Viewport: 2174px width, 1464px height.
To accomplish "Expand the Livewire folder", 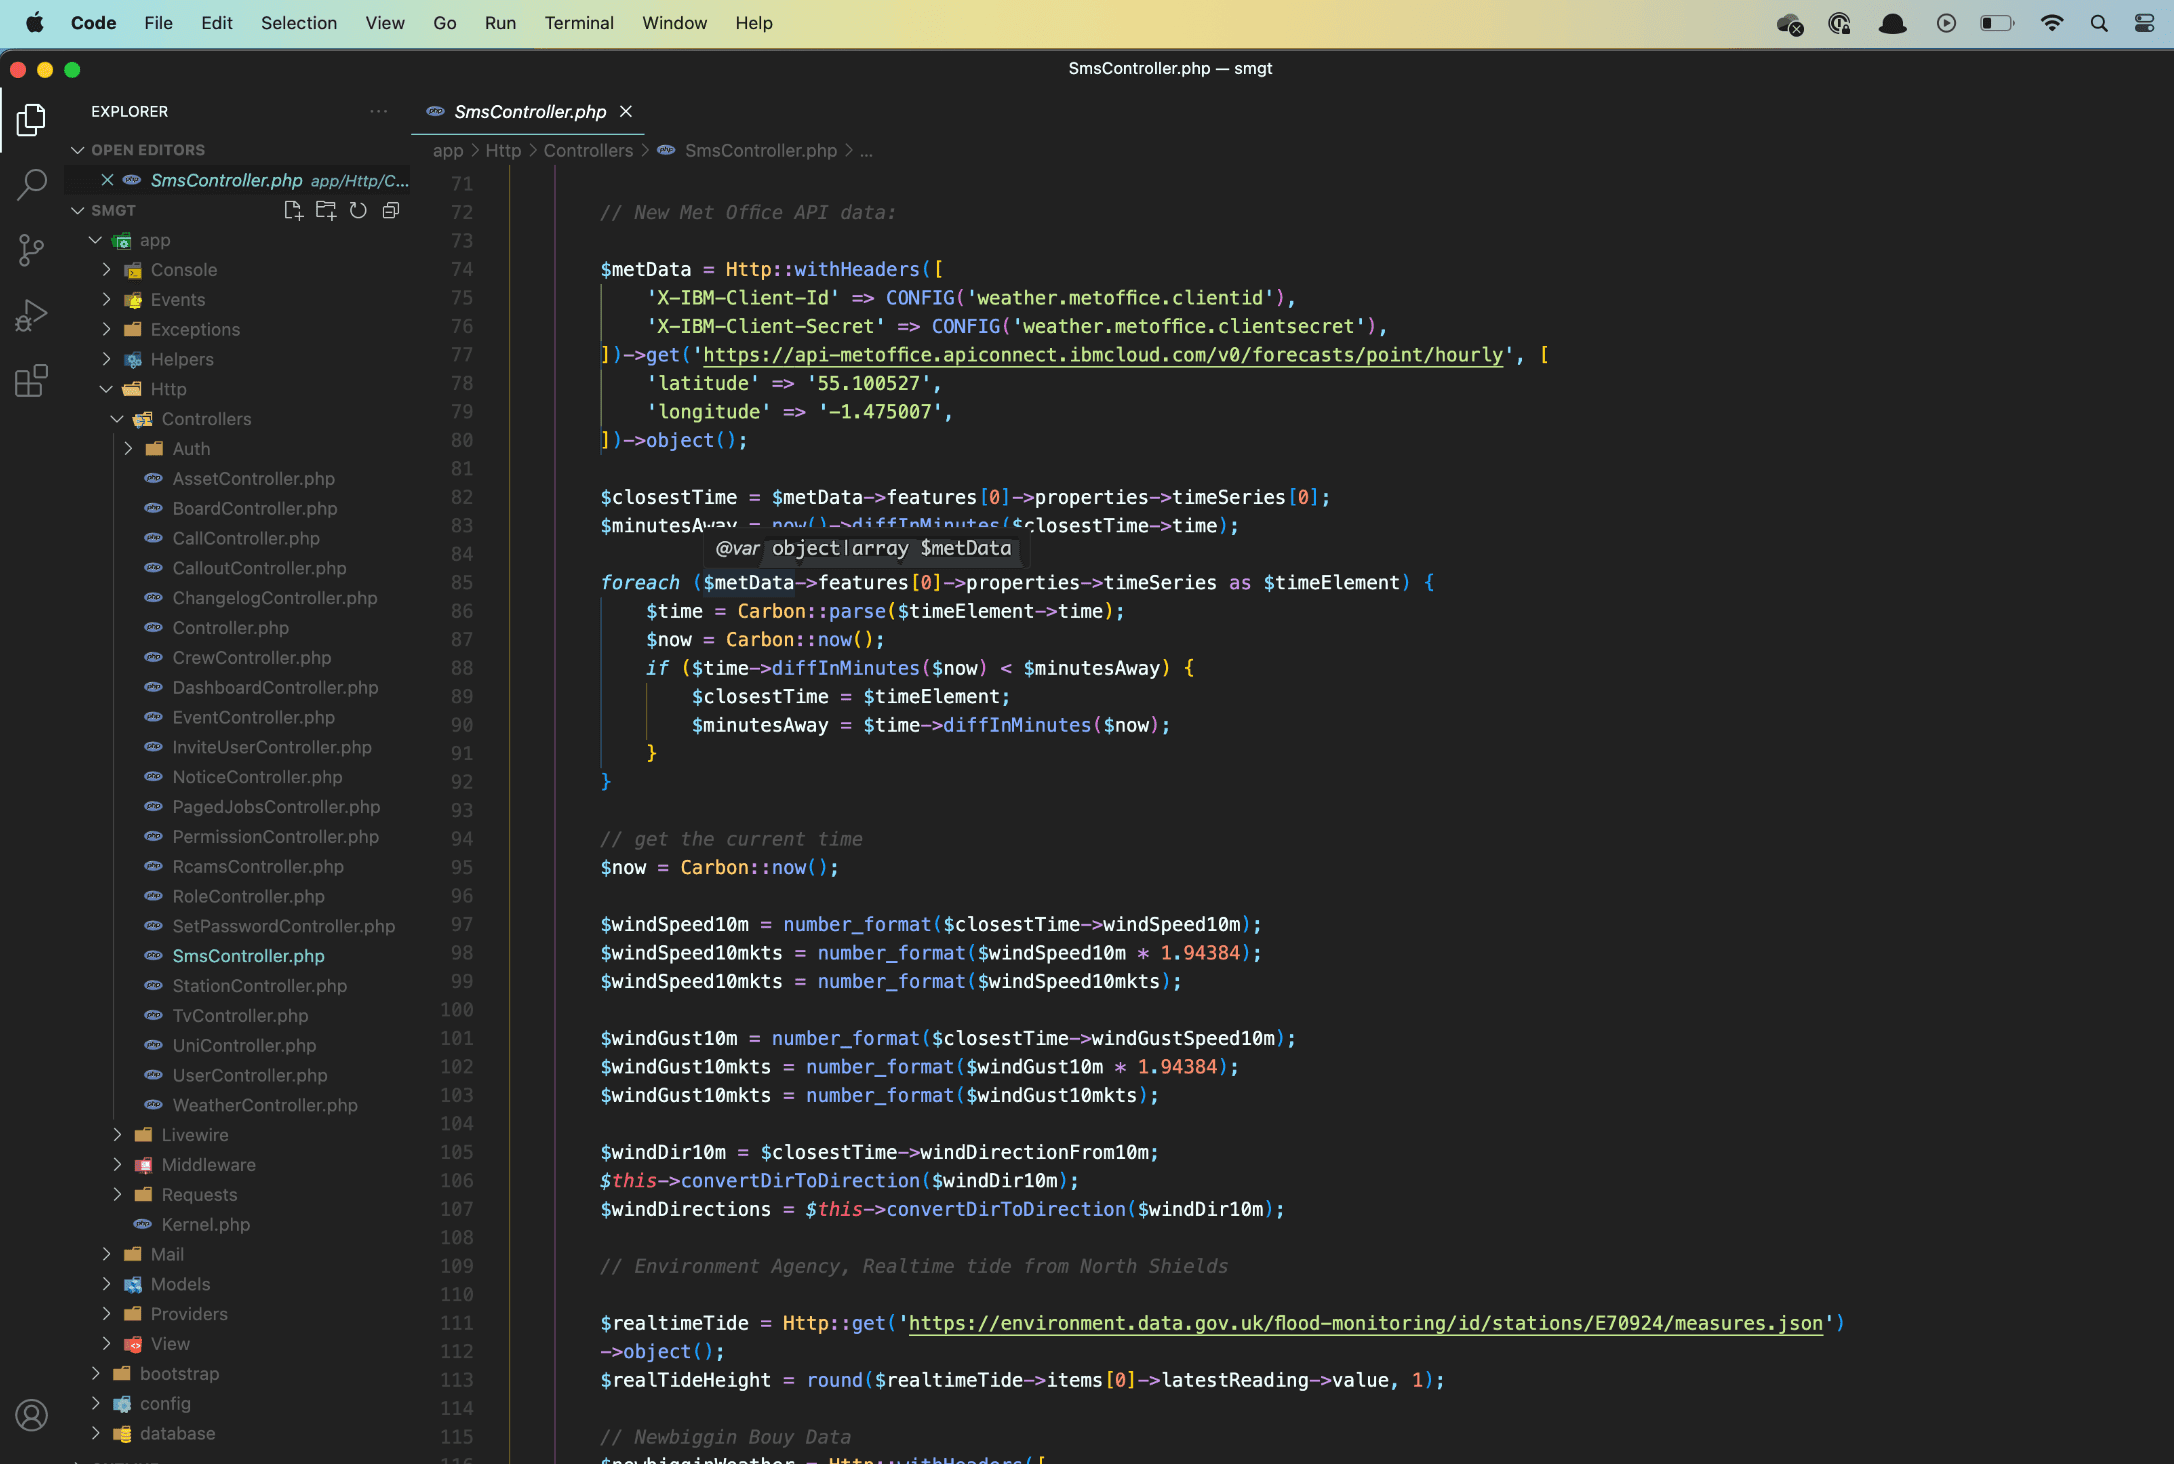I will click(x=194, y=1135).
